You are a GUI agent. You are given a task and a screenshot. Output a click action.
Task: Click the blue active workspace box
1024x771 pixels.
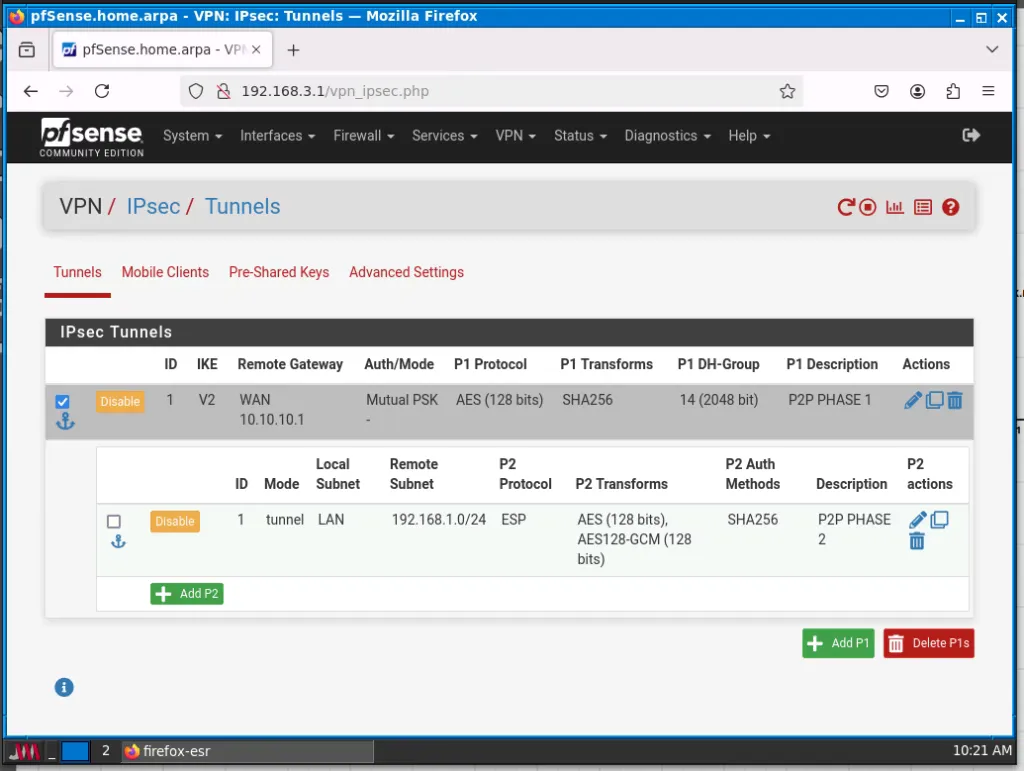(75, 751)
